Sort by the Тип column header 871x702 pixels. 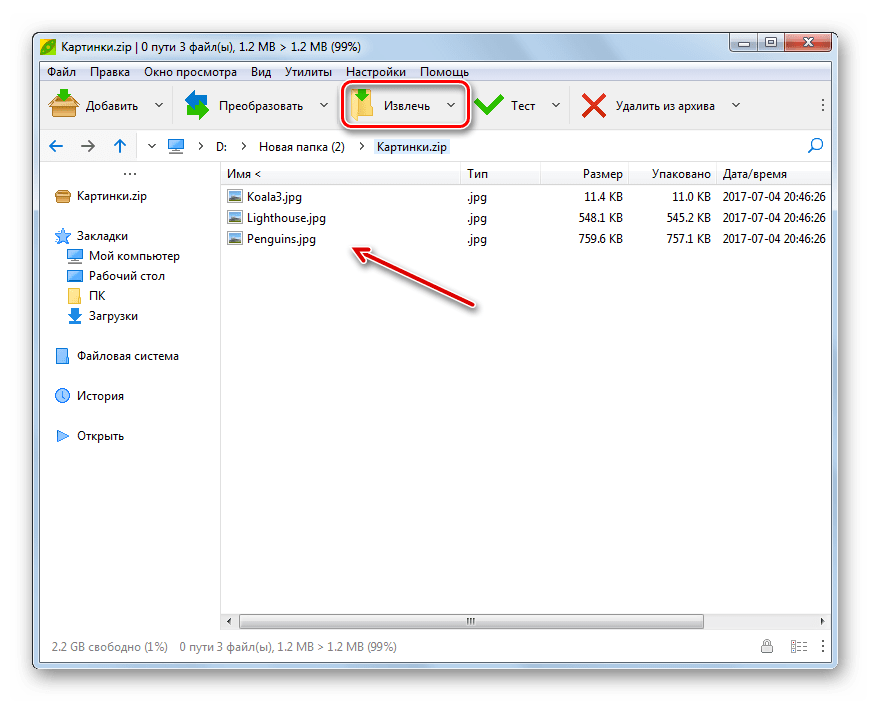pos(500,174)
